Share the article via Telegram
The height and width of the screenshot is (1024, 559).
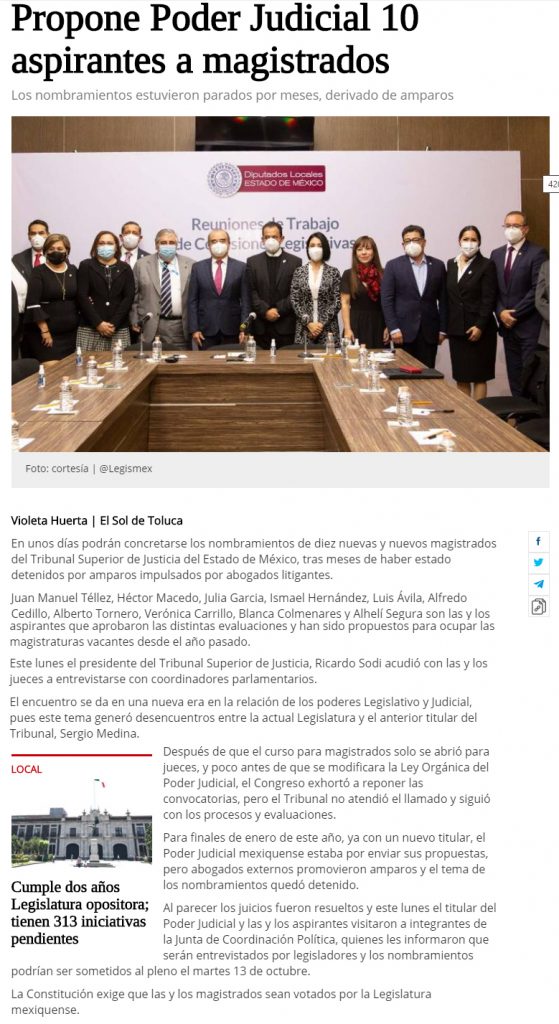pos(538,584)
